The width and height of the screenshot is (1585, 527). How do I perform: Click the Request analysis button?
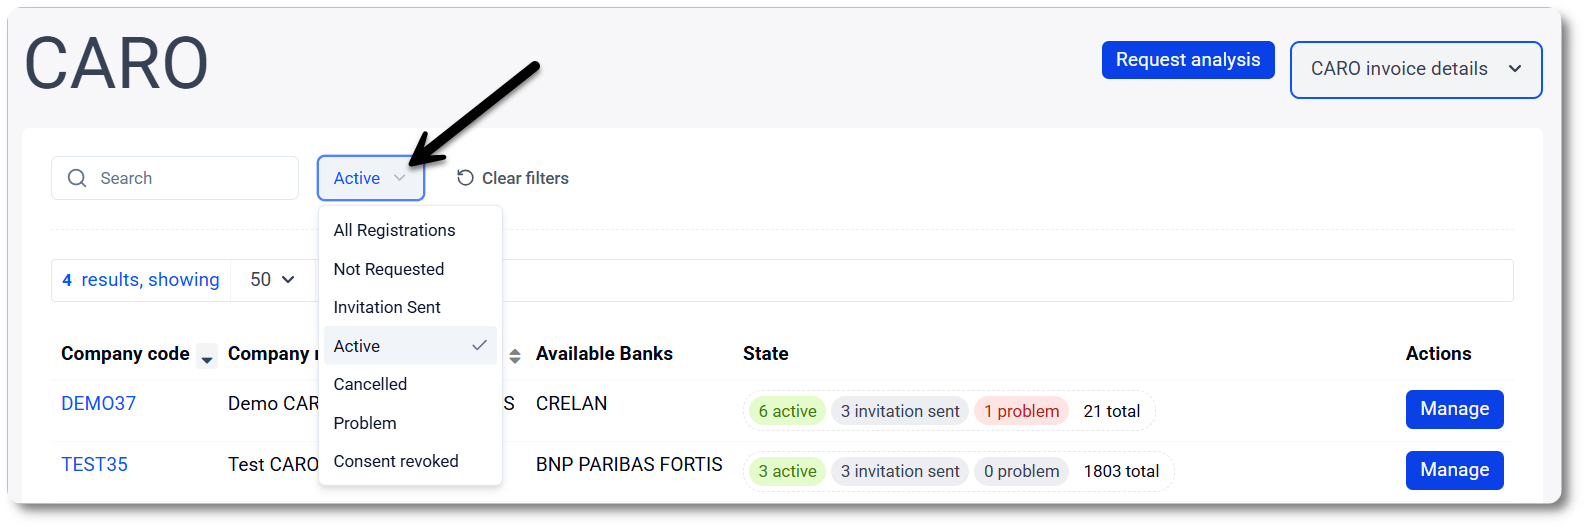[1188, 60]
